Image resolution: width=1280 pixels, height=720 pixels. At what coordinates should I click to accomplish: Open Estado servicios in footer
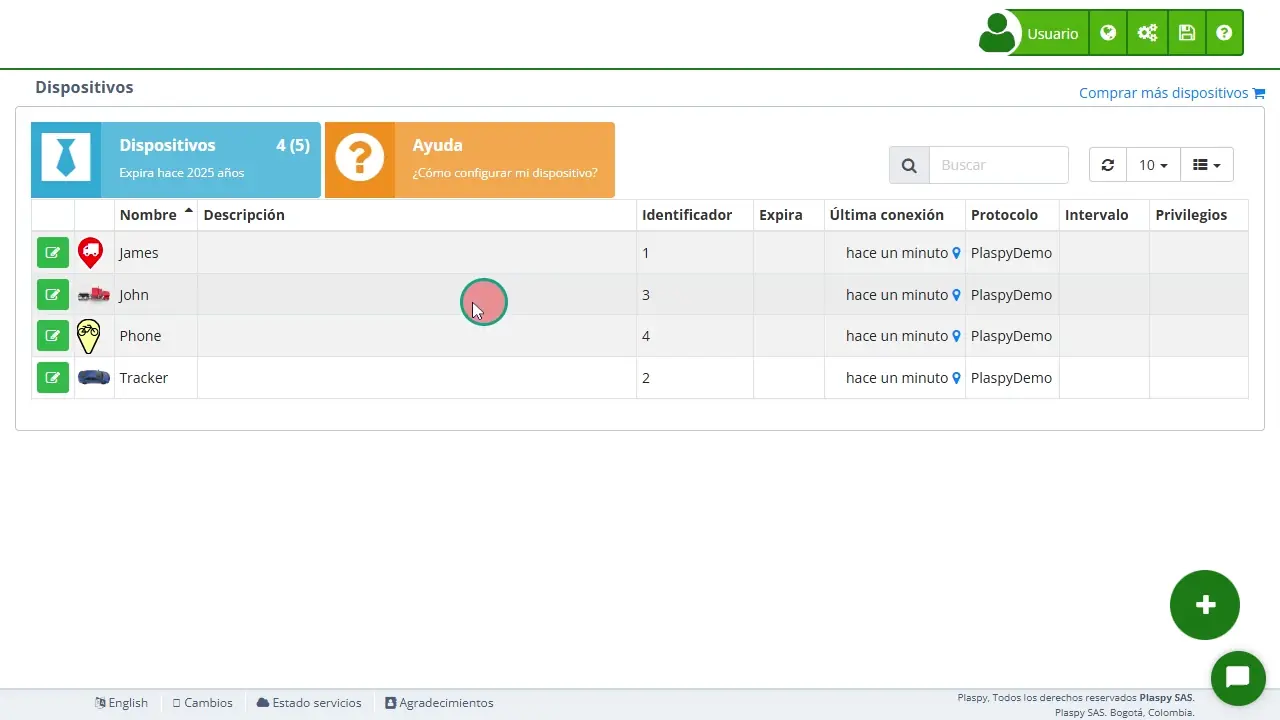coord(309,703)
